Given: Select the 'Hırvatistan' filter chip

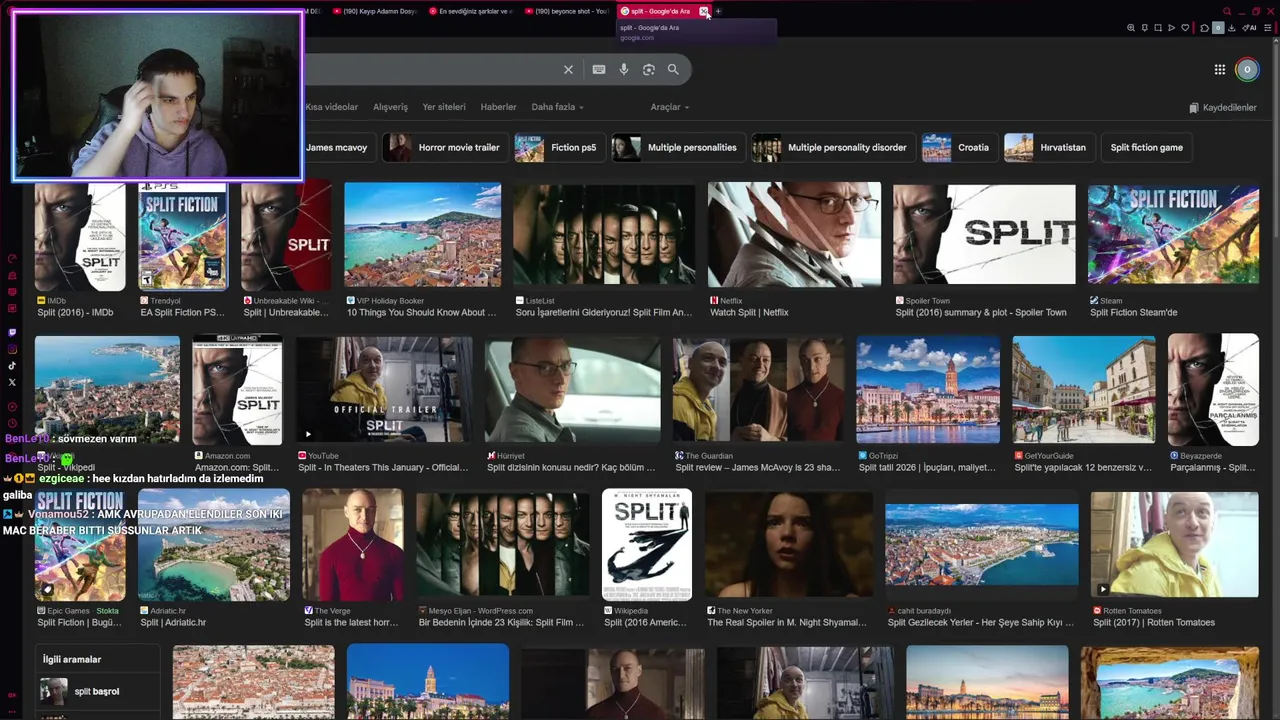Looking at the screenshot, I should point(1049,148).
